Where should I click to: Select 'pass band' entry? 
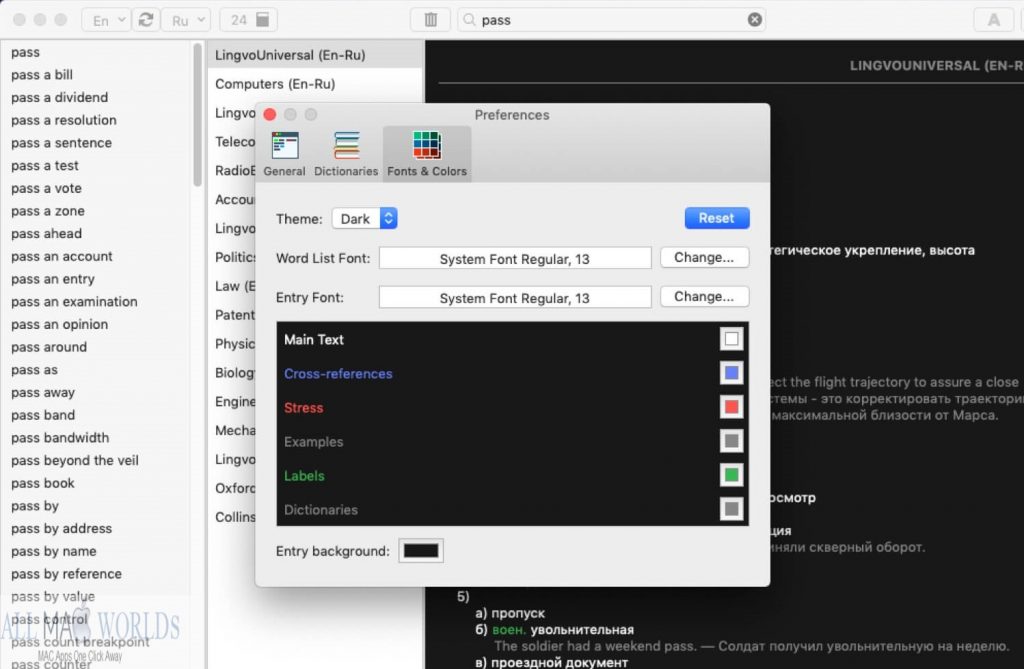(42, 415)
